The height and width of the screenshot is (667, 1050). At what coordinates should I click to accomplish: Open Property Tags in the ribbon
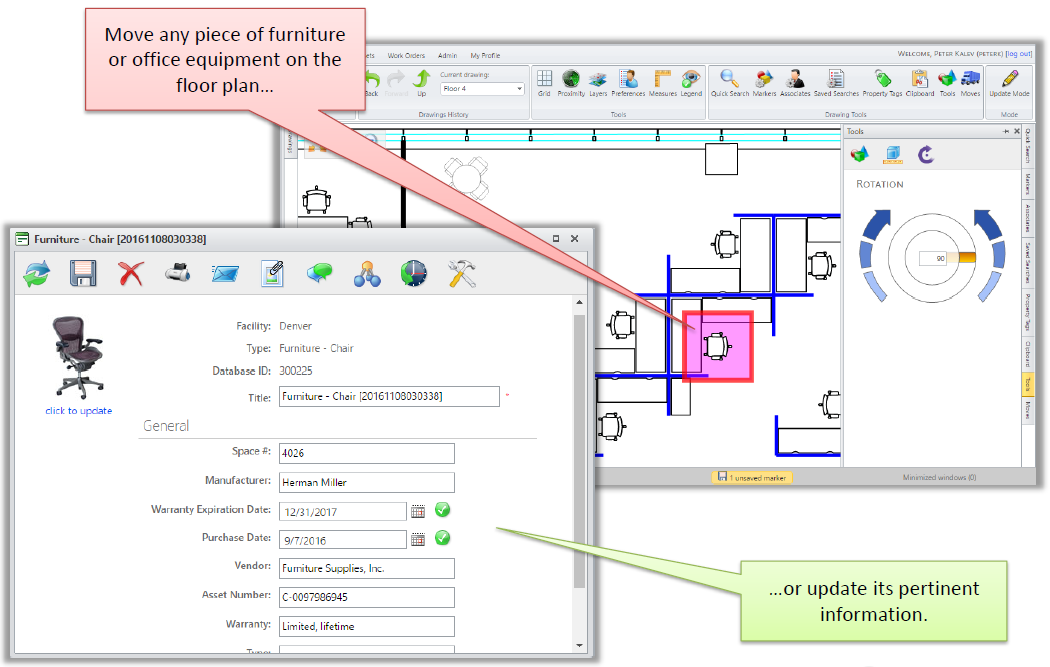(x=883, y=83)
